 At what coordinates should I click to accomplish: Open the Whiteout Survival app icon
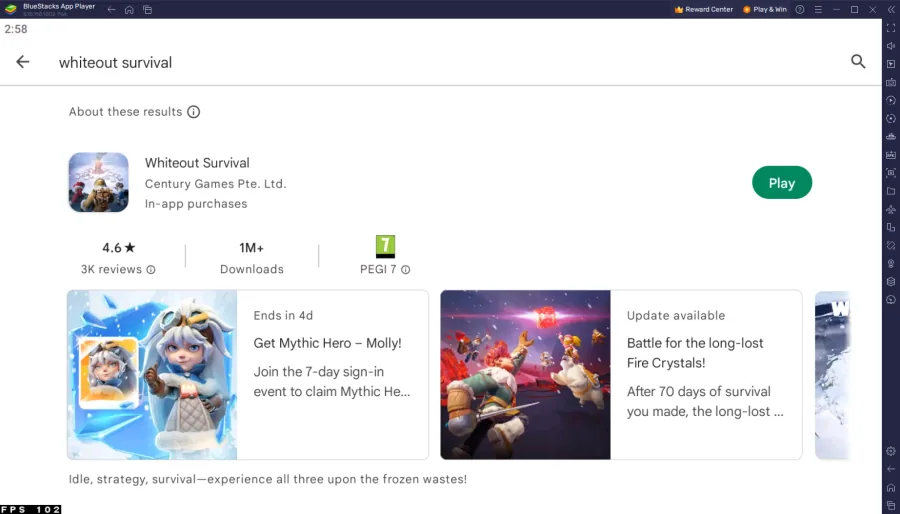[99, 182]
